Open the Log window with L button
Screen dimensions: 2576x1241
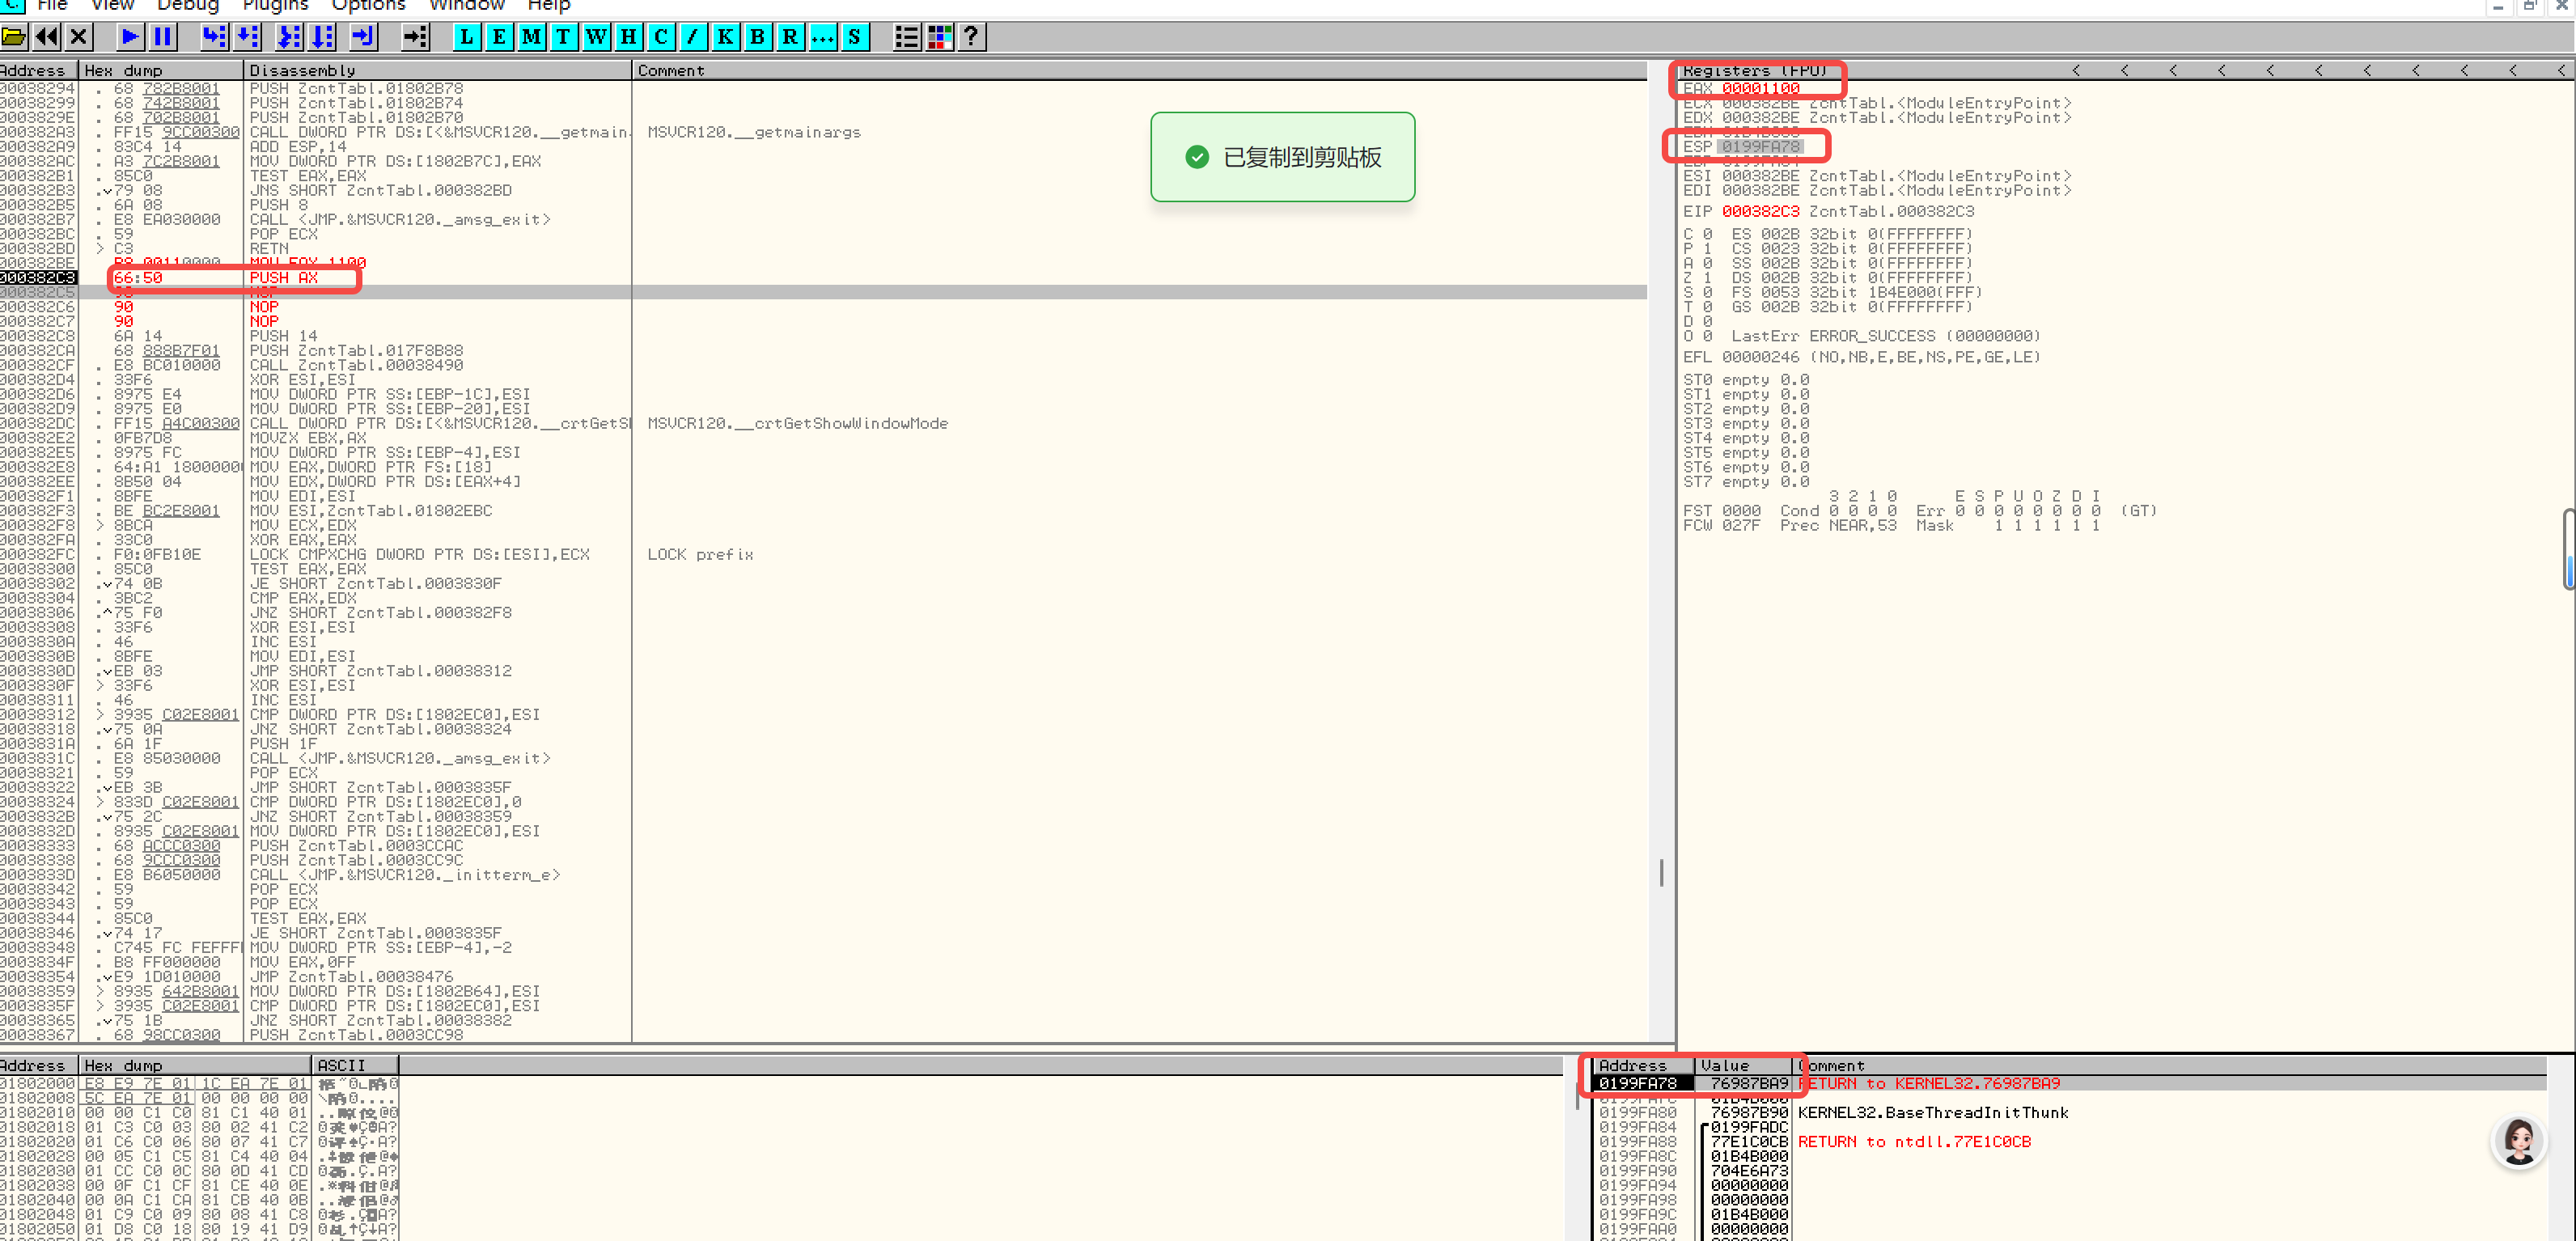466,37
